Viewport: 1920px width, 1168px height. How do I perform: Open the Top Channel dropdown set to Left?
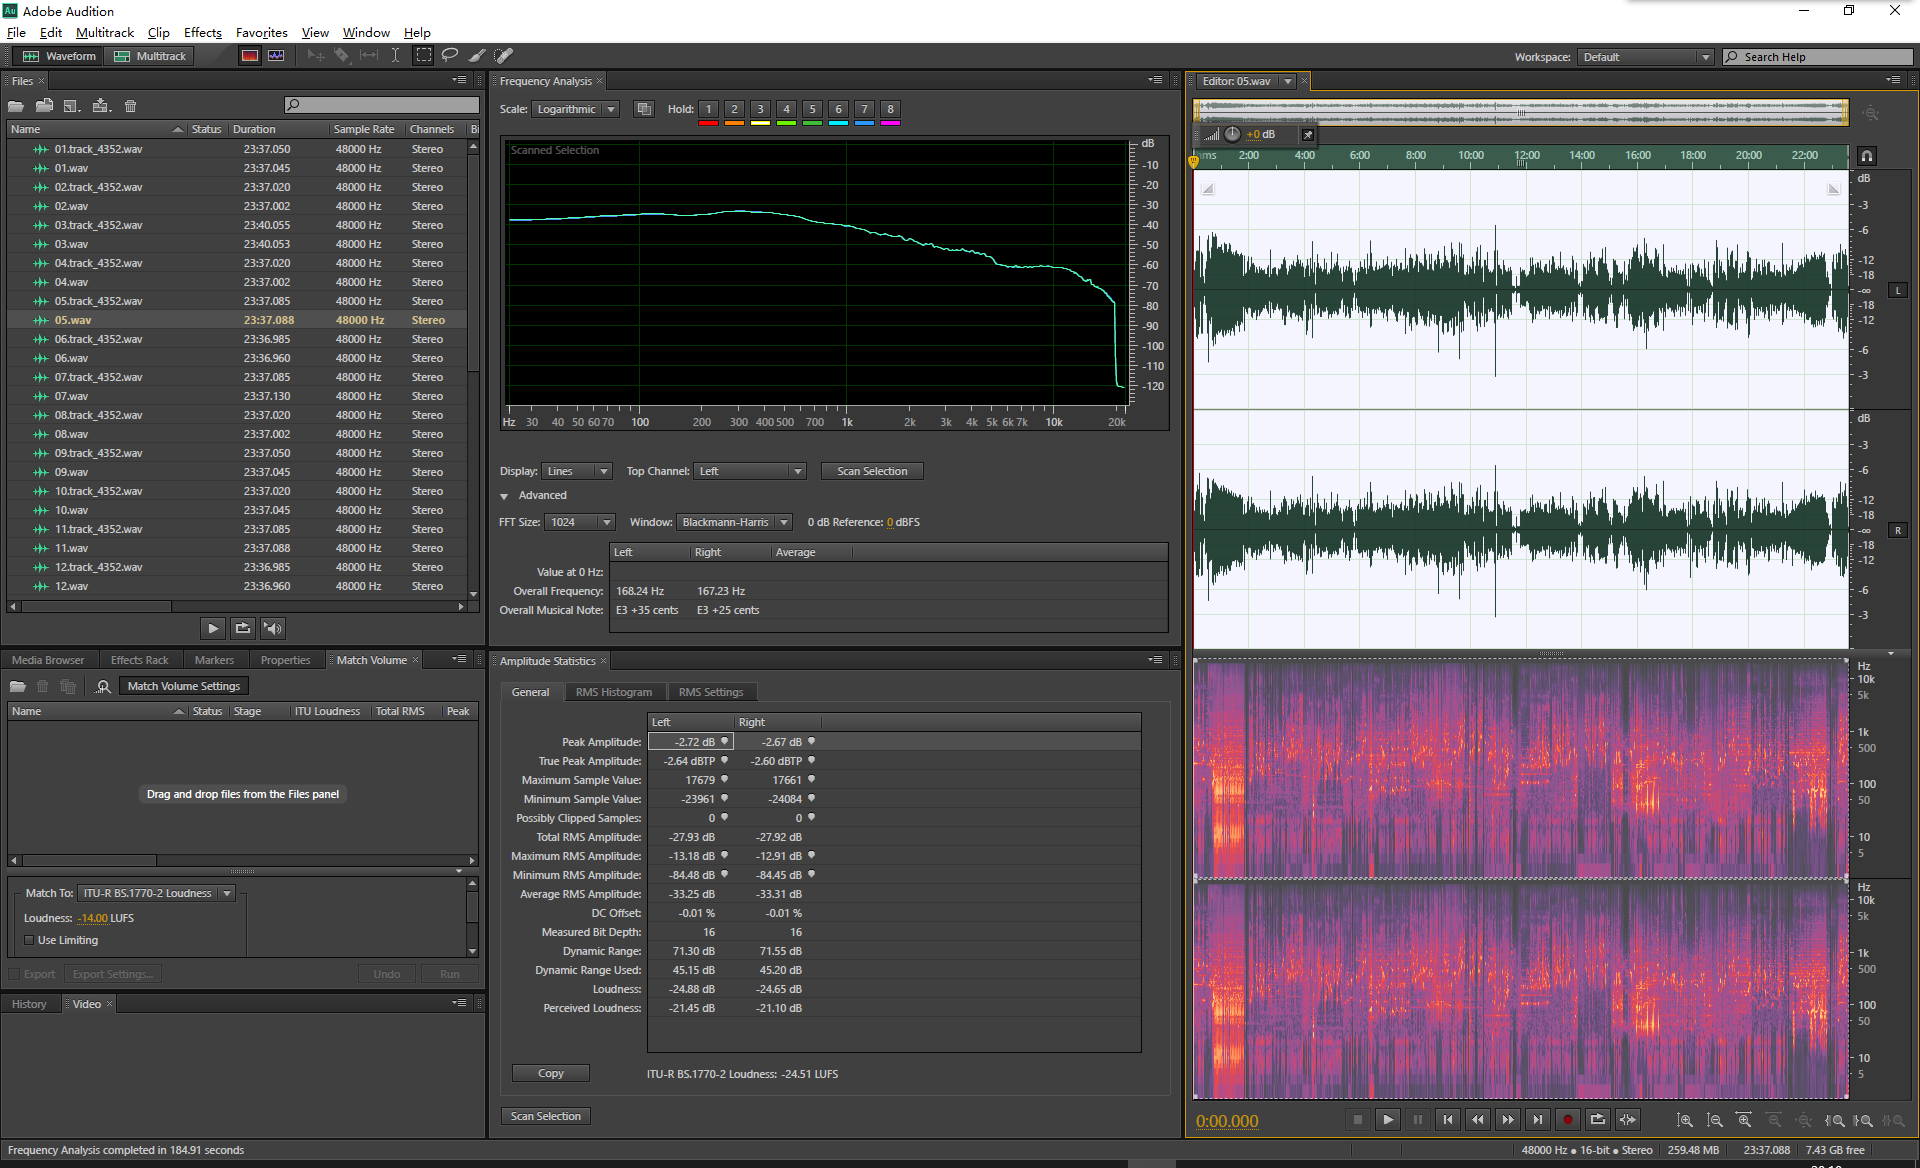coord(750,472)
